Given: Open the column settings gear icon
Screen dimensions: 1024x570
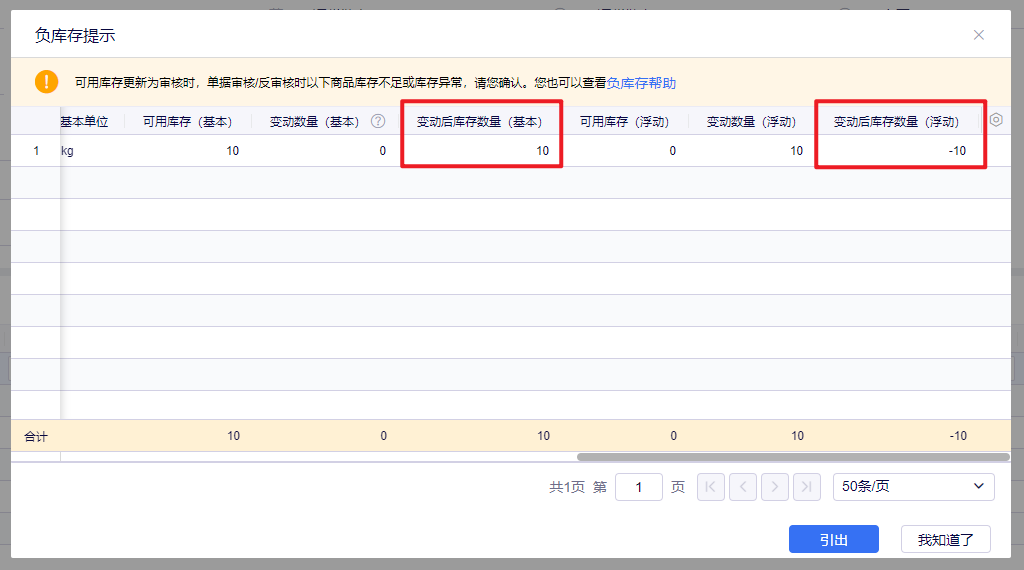Looking at the screenshot, I should 996,120.
